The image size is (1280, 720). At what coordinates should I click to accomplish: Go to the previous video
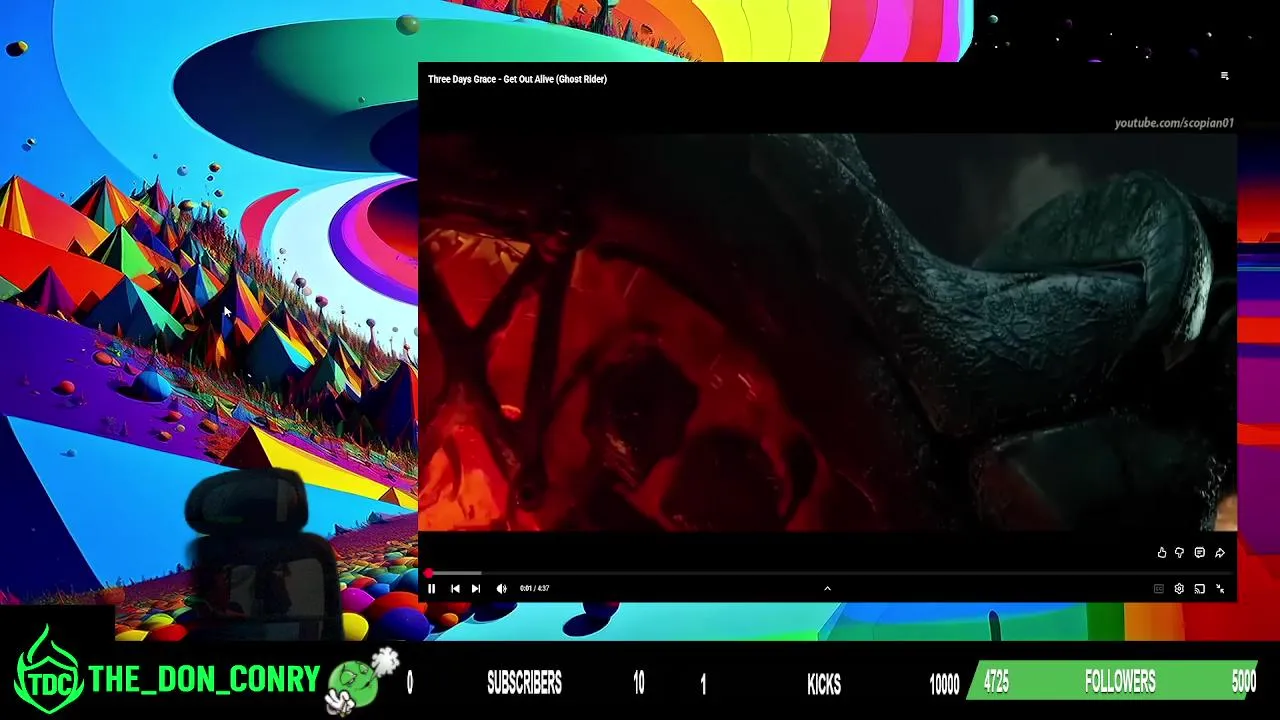coord(455,589)
